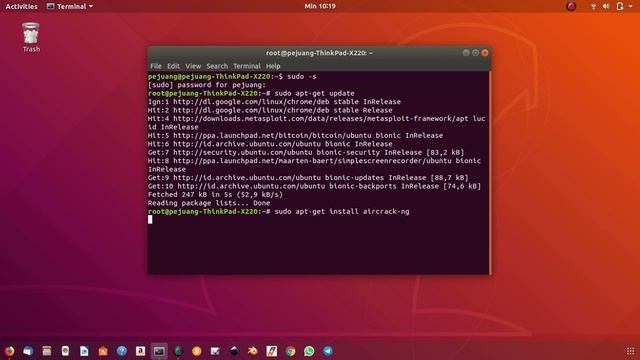Close the Terminal window

485,53
